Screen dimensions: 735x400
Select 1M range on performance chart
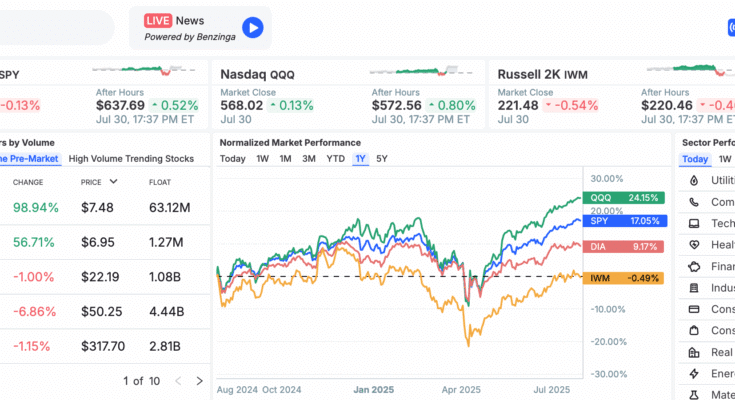(x=285, y=158)
